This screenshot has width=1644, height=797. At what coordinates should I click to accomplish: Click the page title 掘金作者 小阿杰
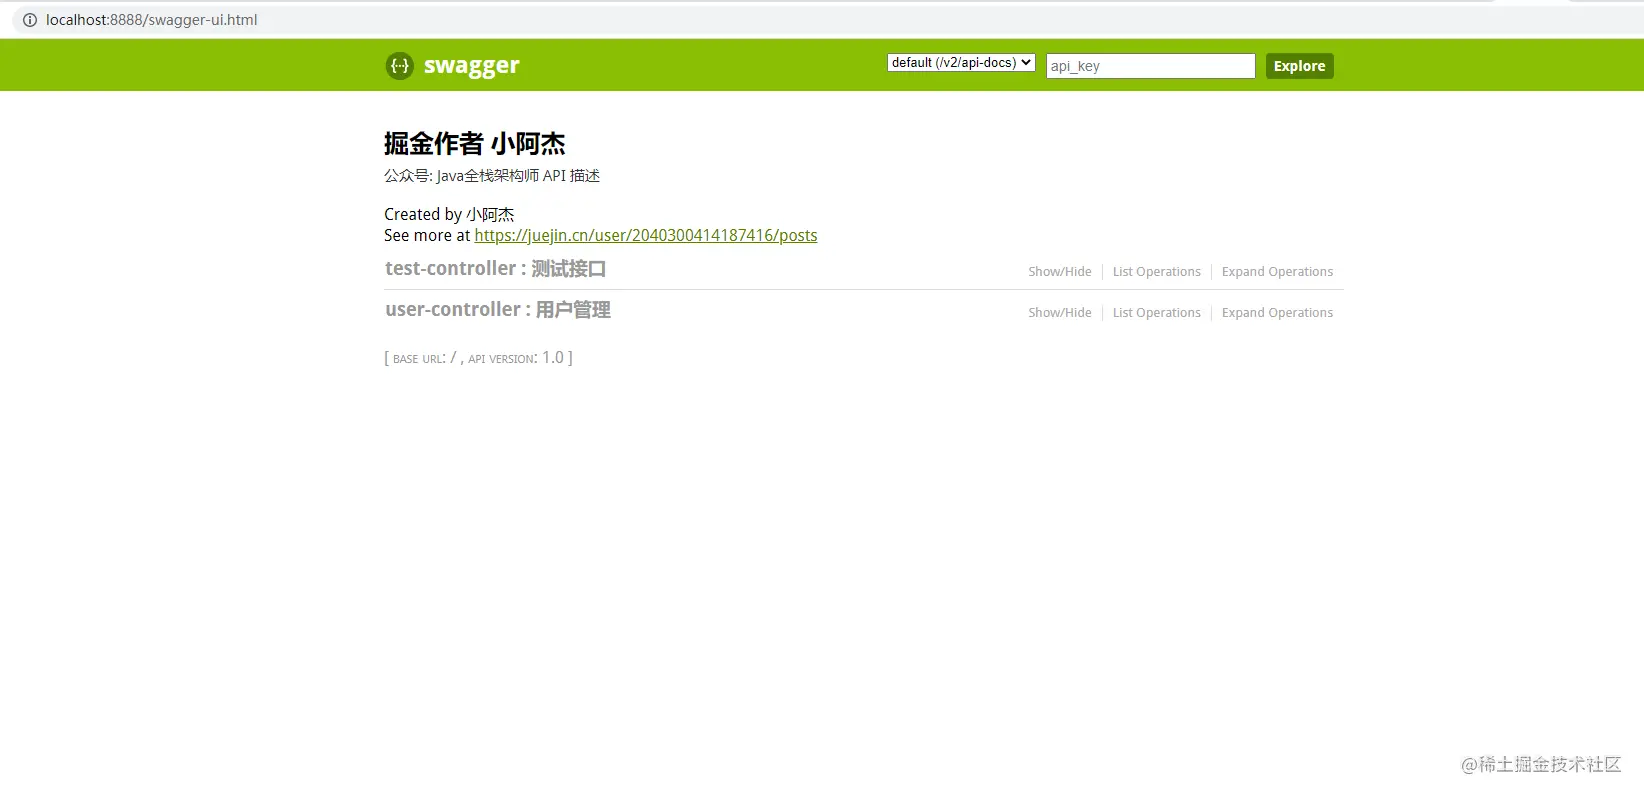pyautogui.click(x=475, y=144)
